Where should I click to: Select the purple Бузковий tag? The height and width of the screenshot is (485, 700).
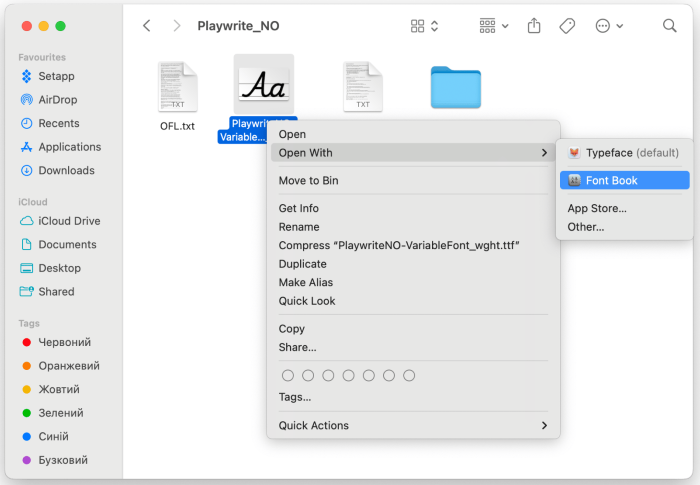55,460
